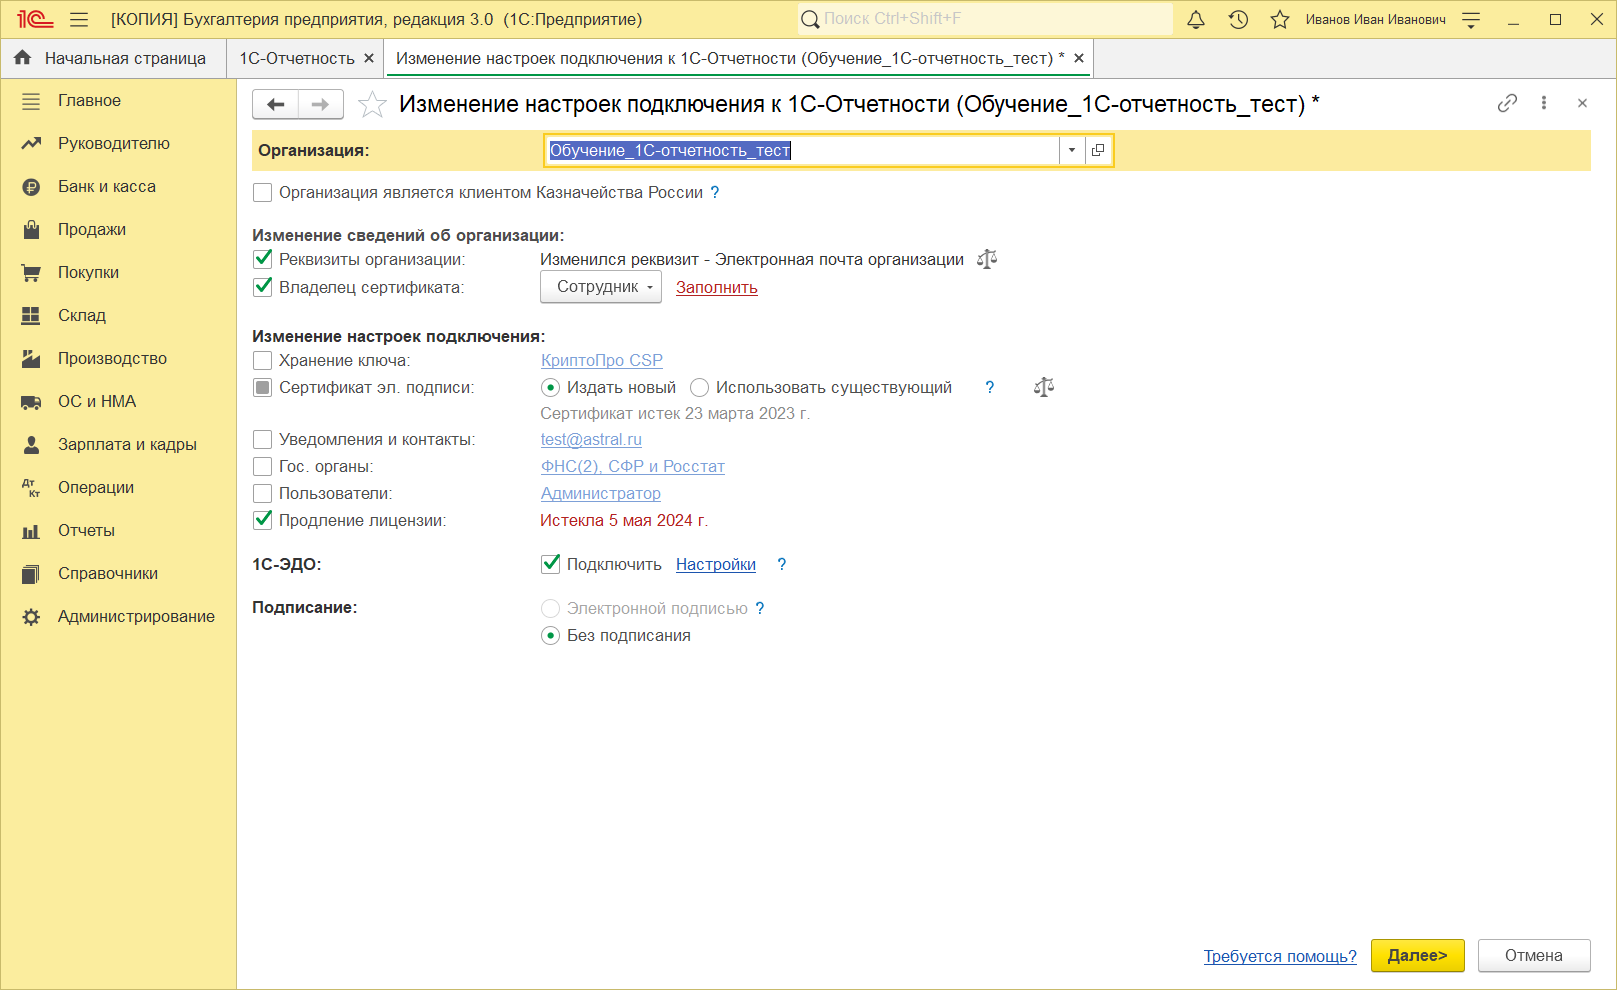Close the 1С-Отчетность tab
1617x990 pixels.
point(369,58)
